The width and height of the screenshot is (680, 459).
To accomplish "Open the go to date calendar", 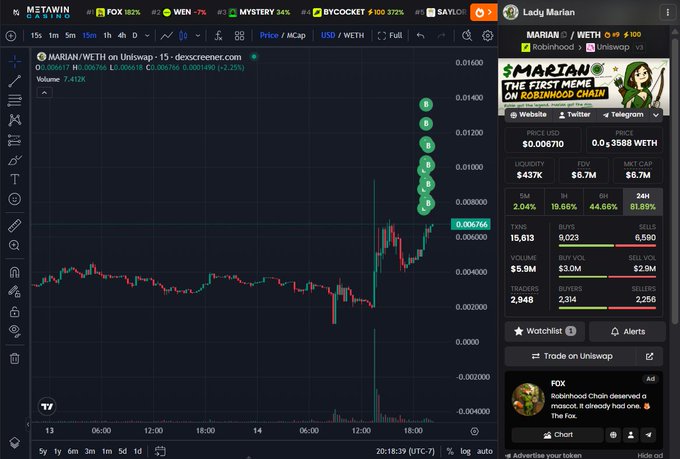I will [x=160, y=451].
